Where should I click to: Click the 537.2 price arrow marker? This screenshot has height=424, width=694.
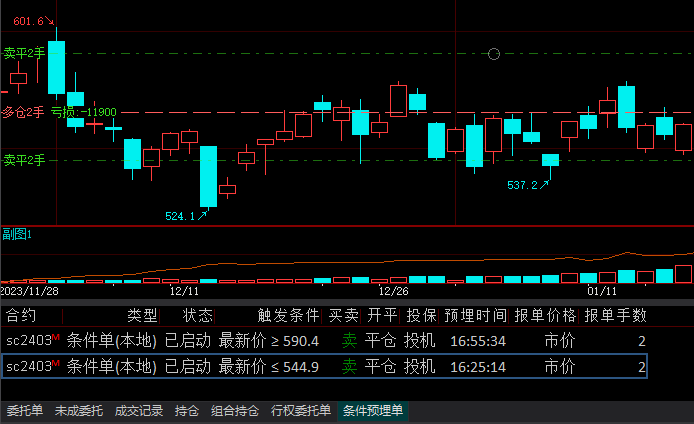pos(528,185)
